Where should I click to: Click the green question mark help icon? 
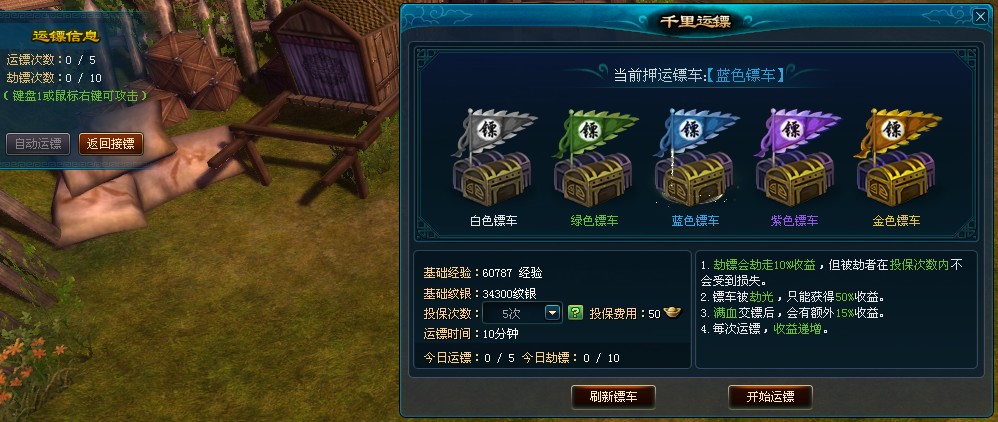[x=575, y=313]
